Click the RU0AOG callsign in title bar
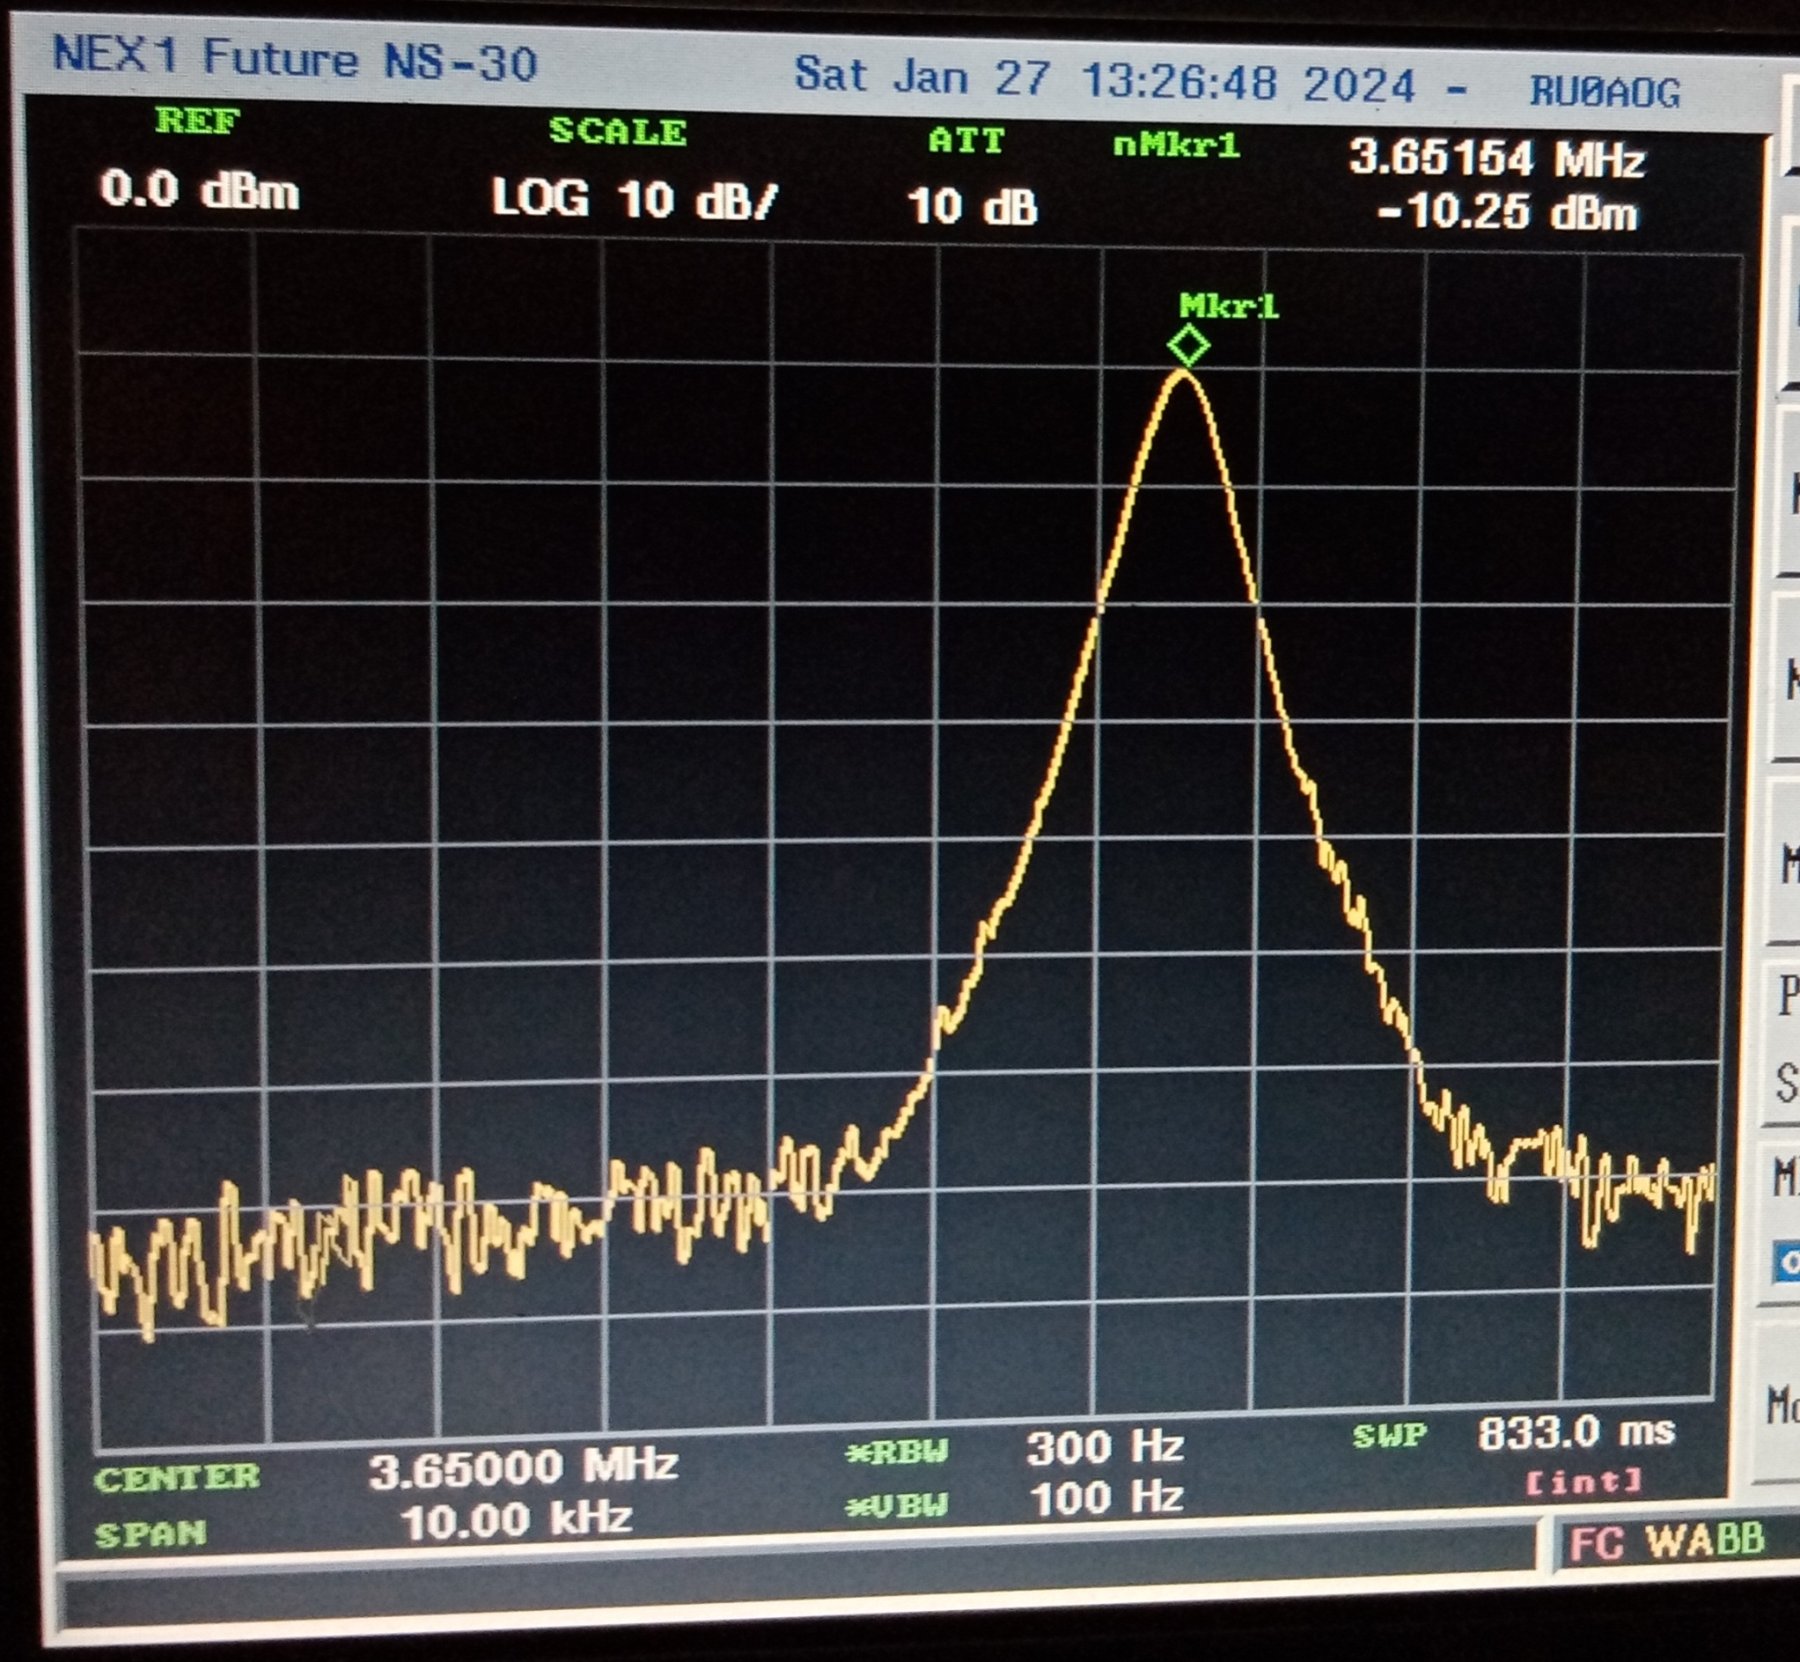The image size is (1800, 1662). (1604, 93)
